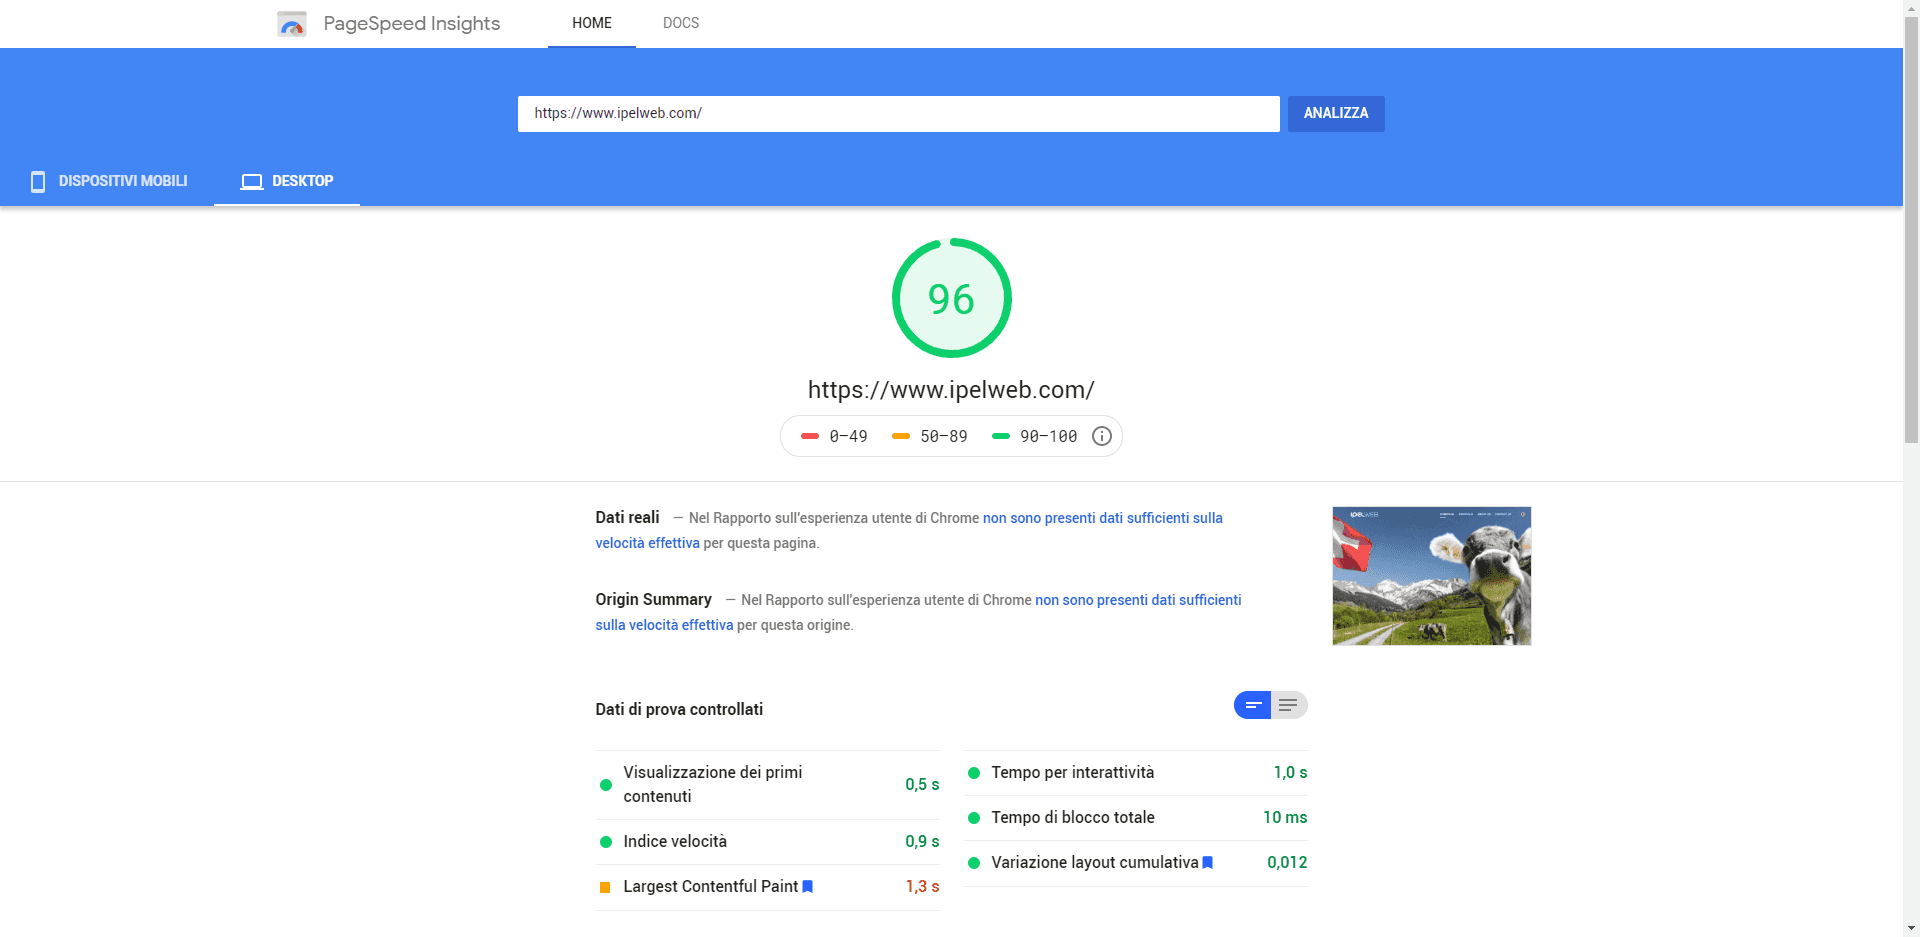The width and height of the screenshot is (1920, 937).
Task: Switch metrics to compact view
Action: click(1252, 705)
